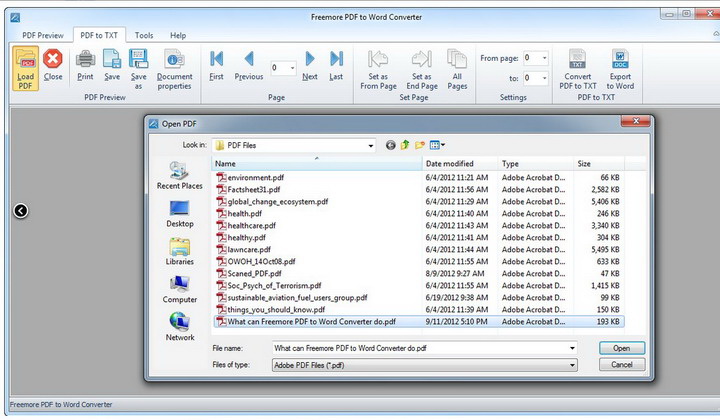Close the Open PDF dialog
The height and width of the screenshot is (420, 720).
tap(636, 121)
